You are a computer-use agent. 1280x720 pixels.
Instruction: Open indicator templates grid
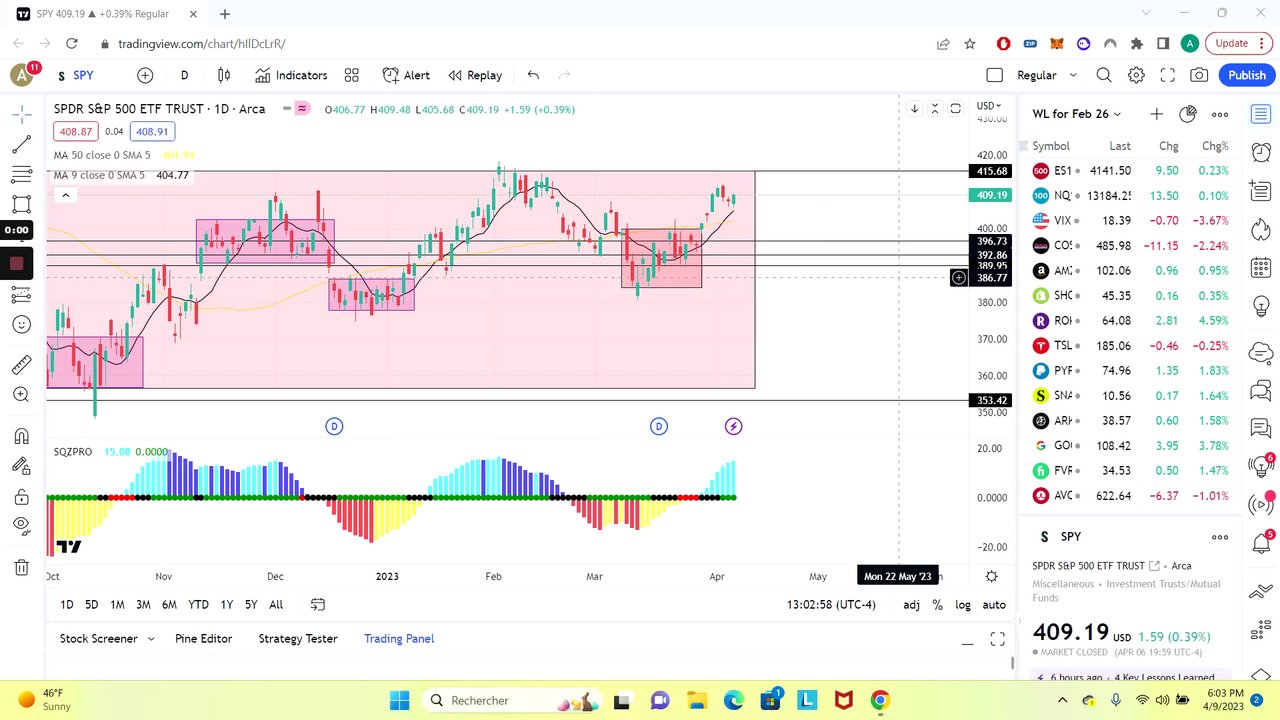point(352,75)
